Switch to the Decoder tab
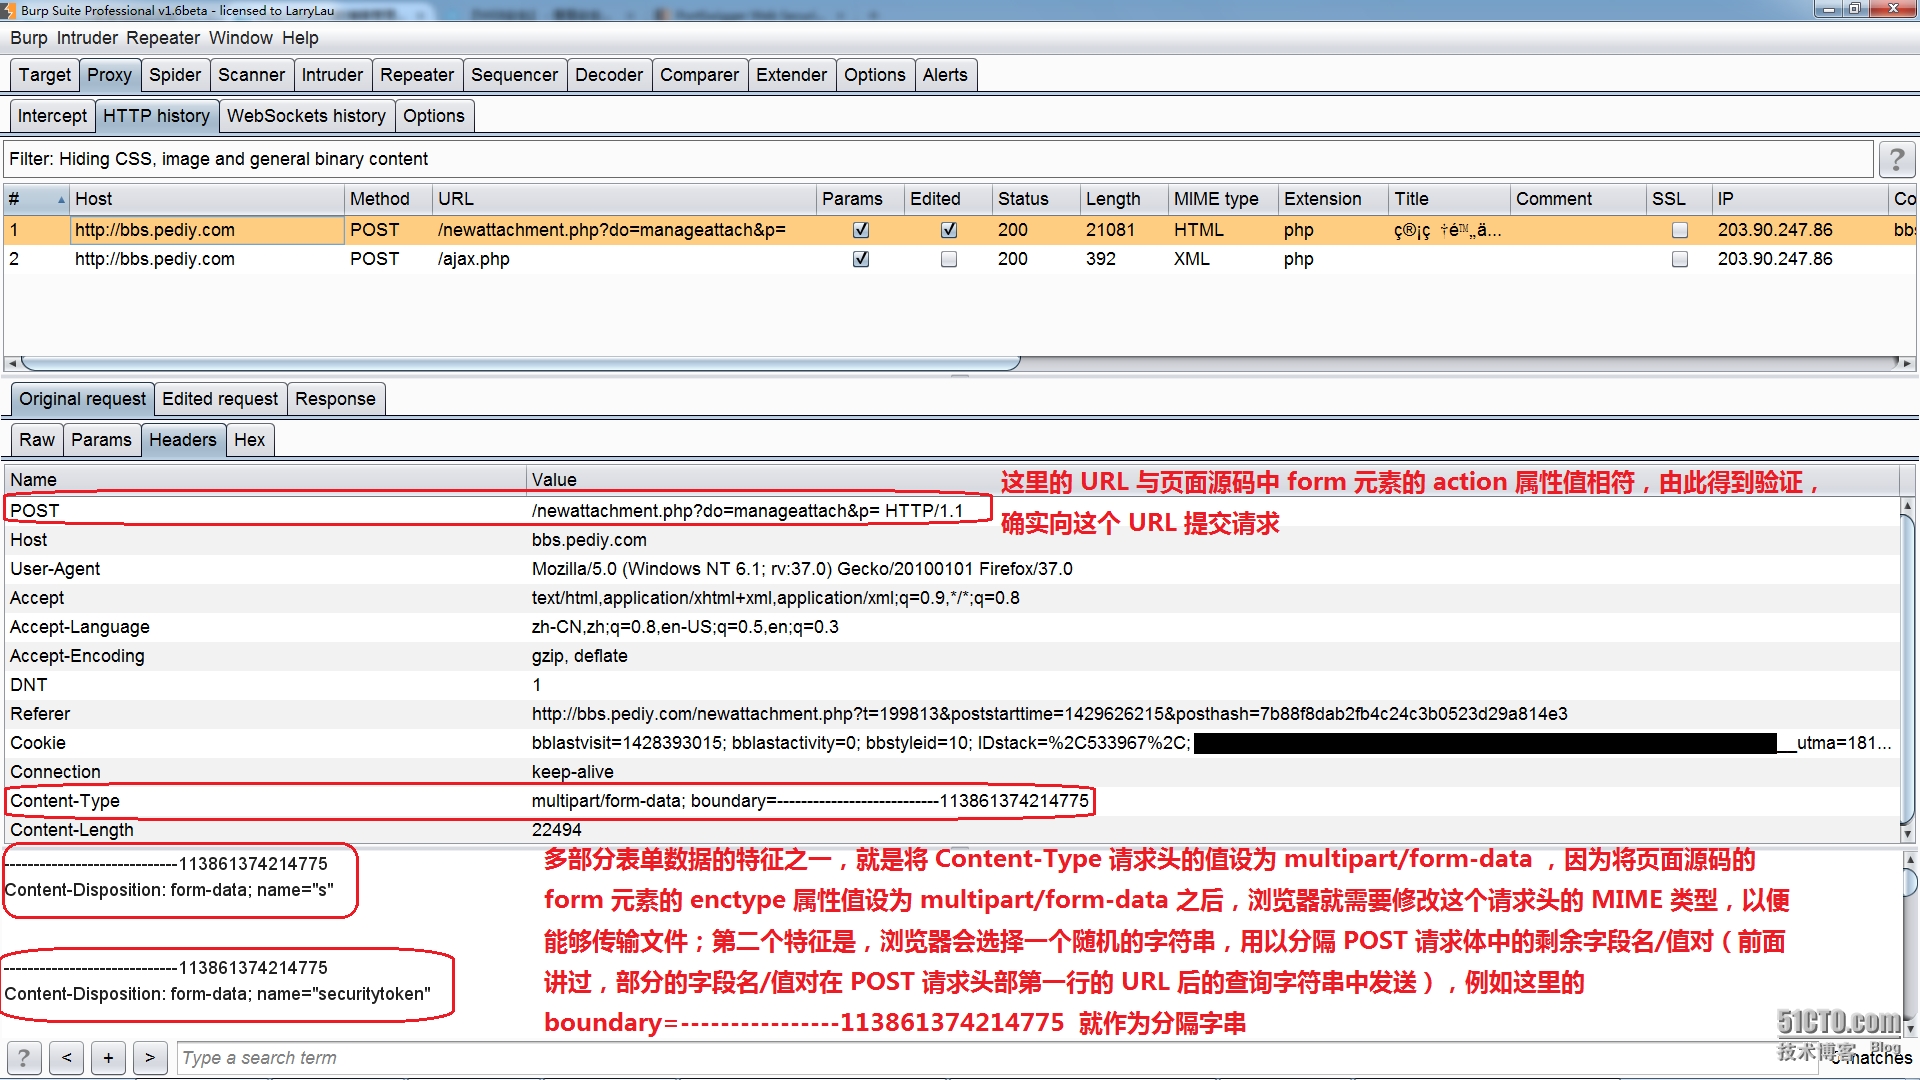This screenshot has height=1080, width=1920. click(609, 75)
